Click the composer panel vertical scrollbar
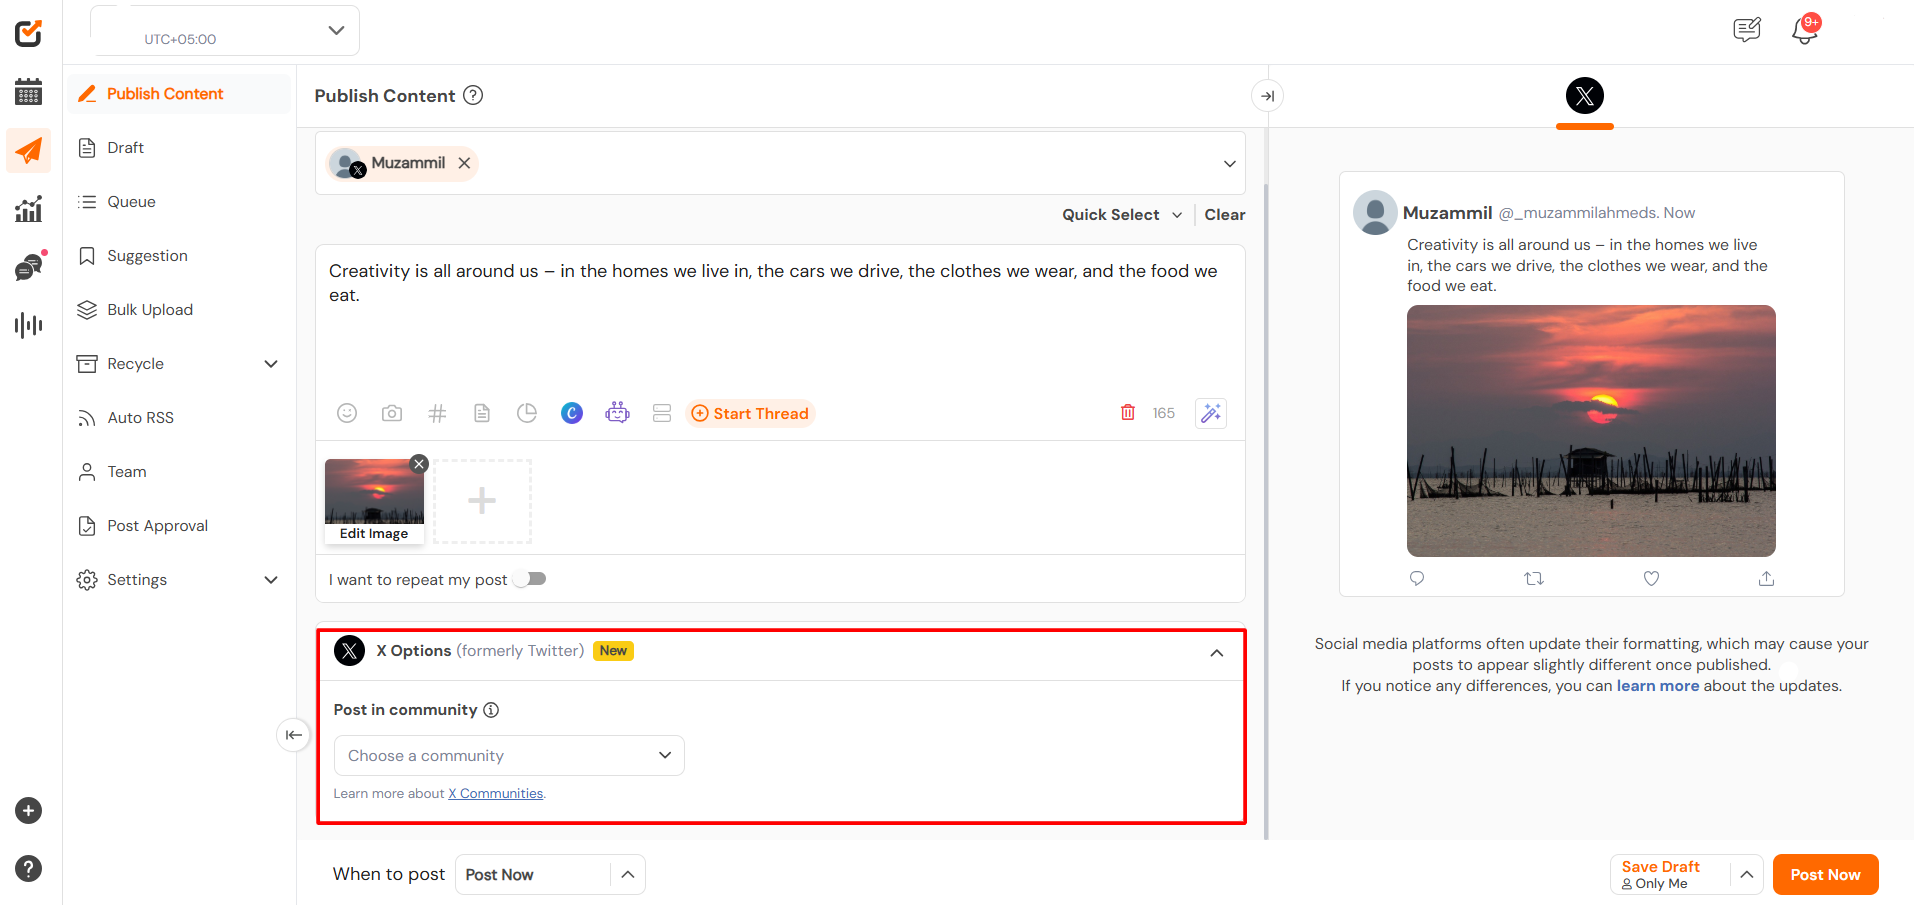 pos(1266,510)
